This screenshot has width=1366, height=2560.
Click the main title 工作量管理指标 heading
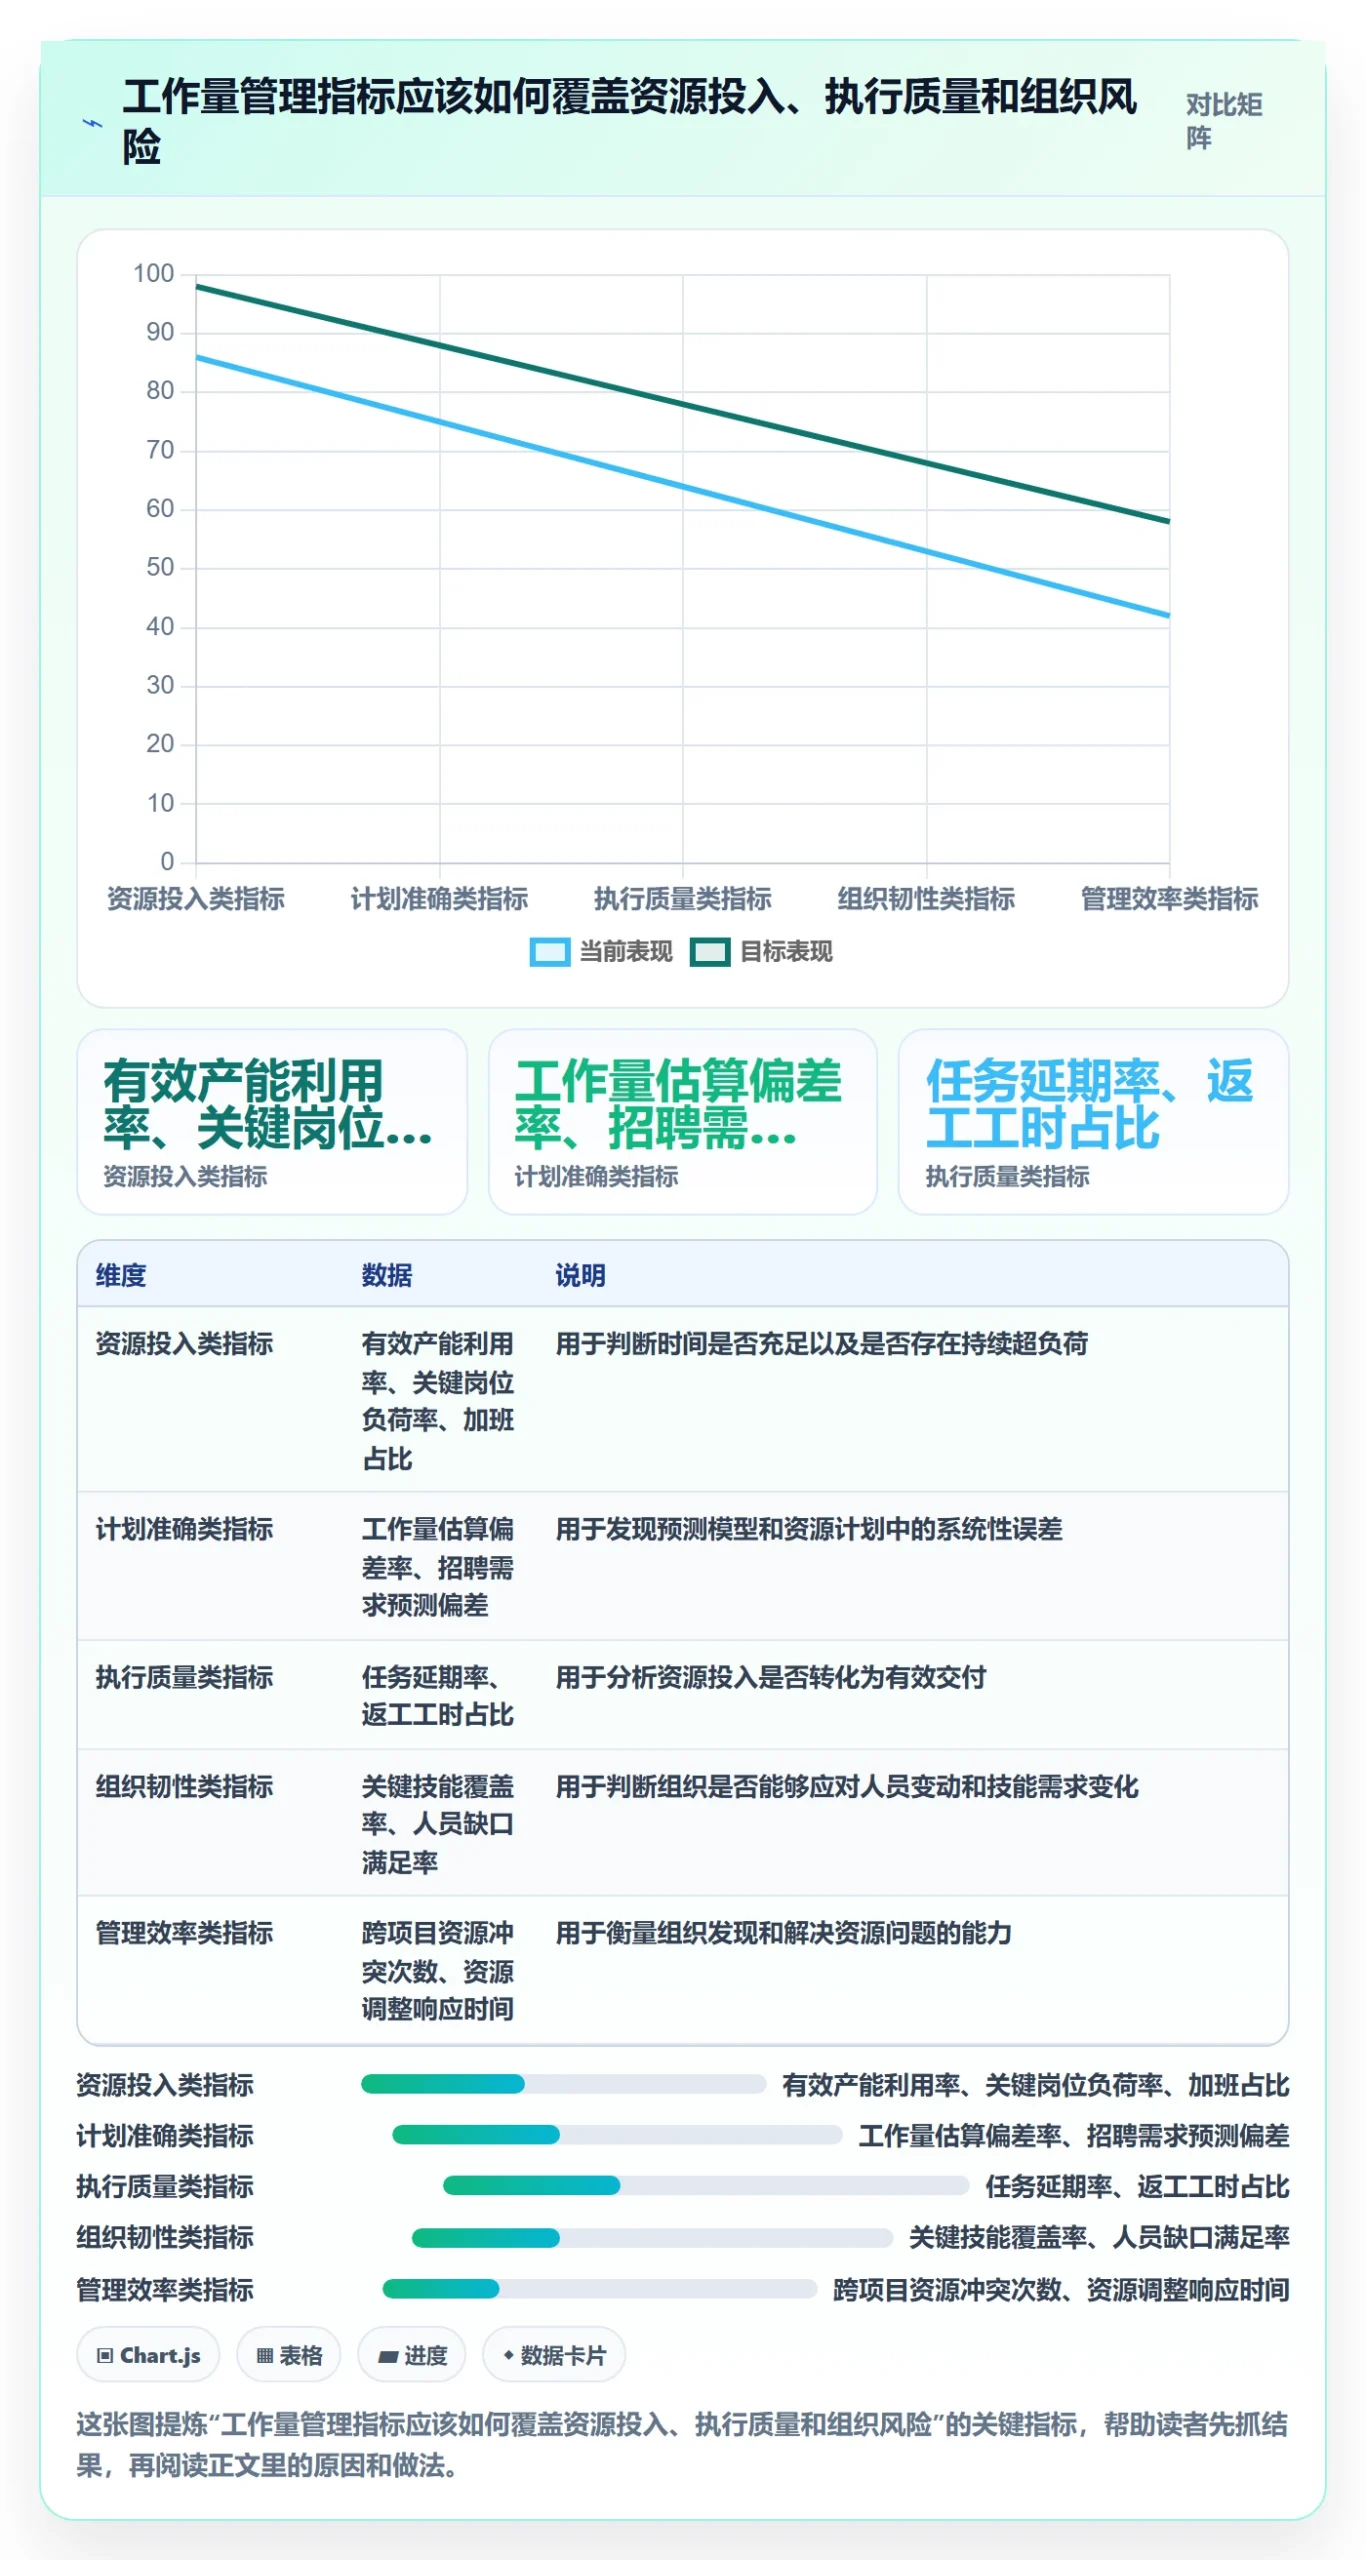pyautogui.click(x=630, y=121)
